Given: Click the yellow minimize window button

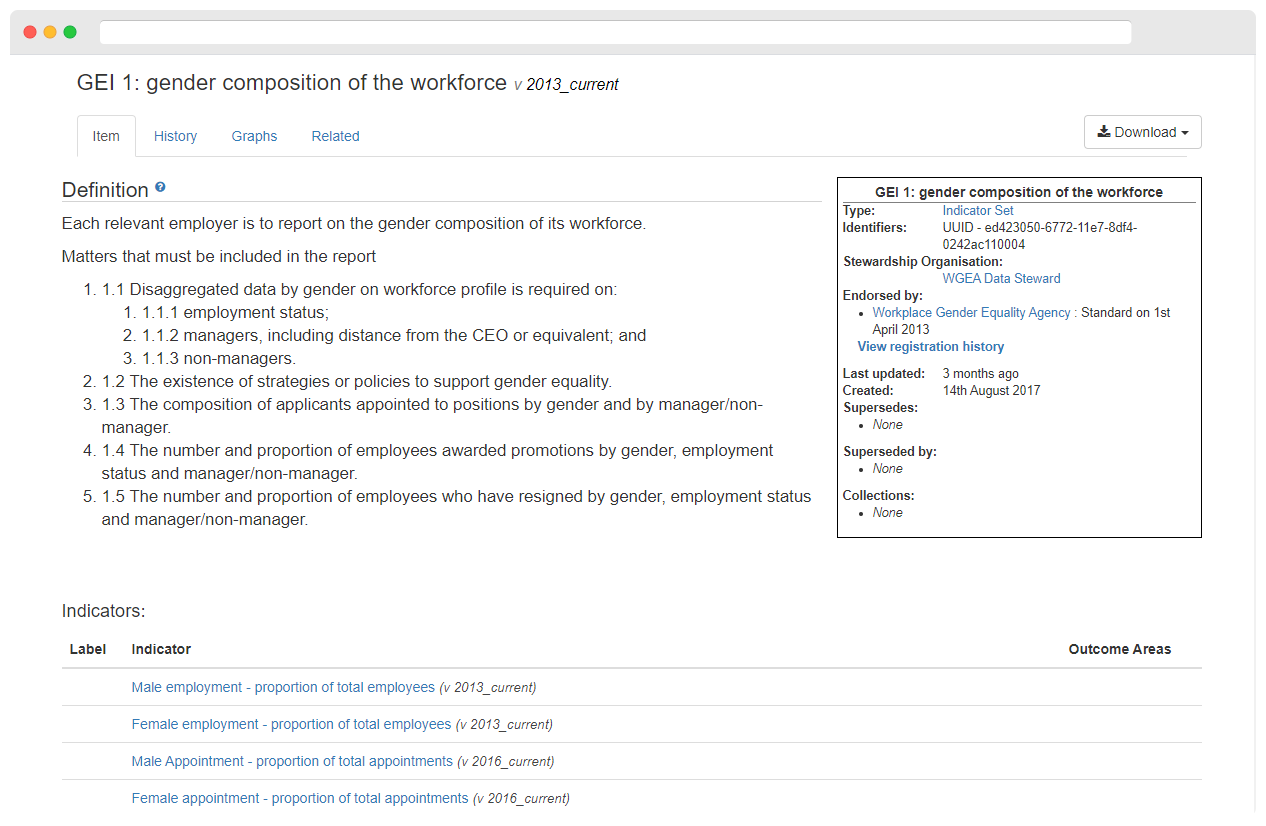Looking at the screenshot, I should click(50, 32).
